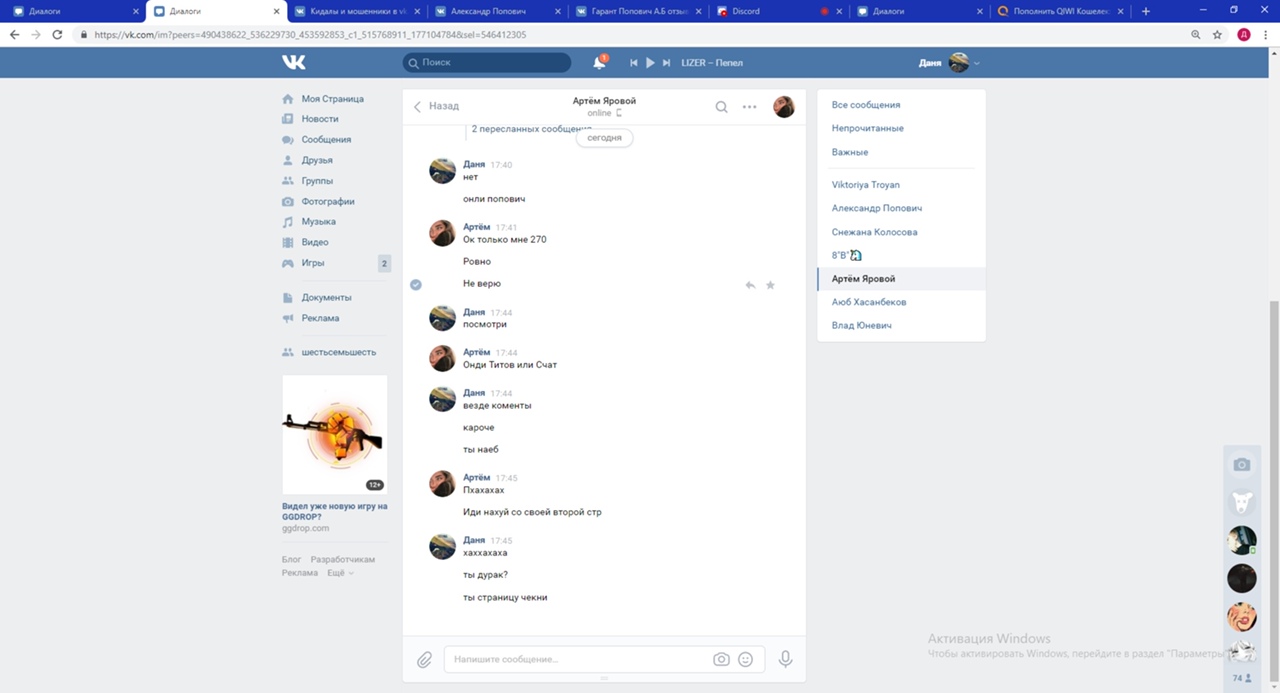Attach photo using camera icon in input
This screenshot has height=693, width=1280.
click(x=720, y=660)
